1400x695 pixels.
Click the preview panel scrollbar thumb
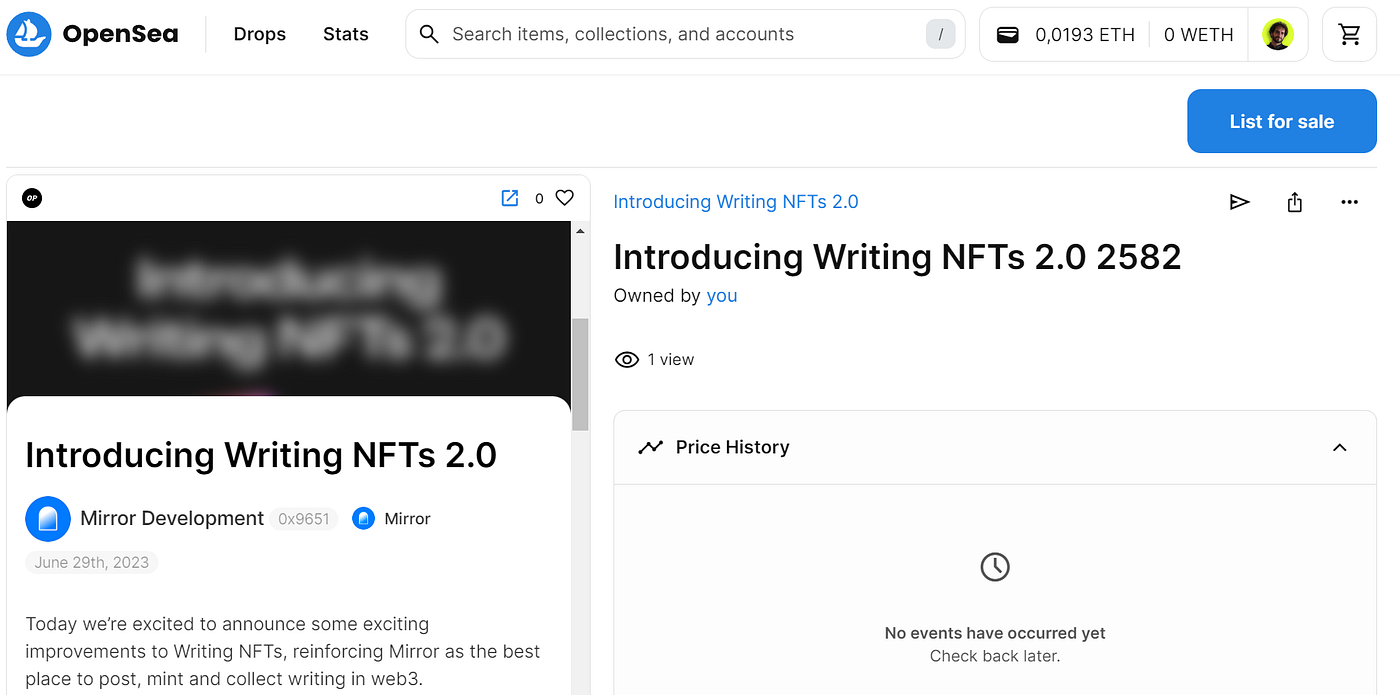[x=579, y=375]
